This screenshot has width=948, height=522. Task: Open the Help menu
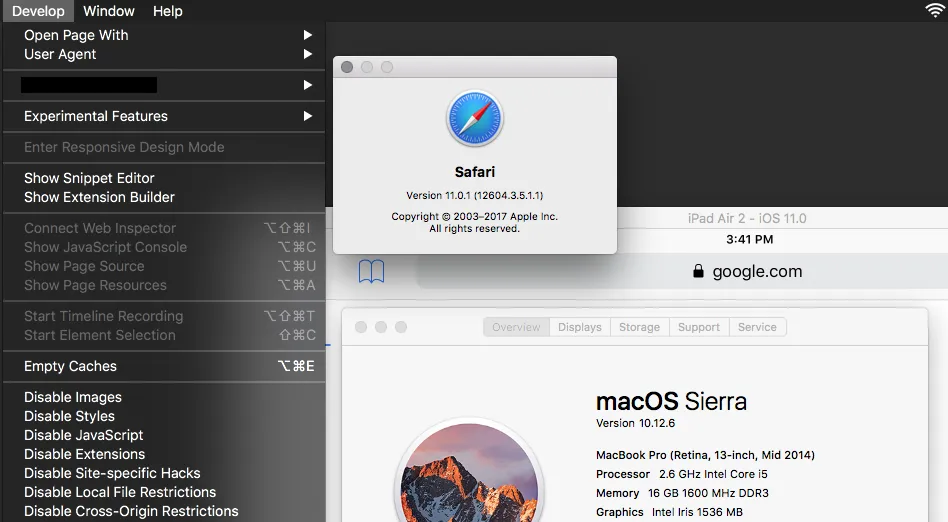point(167,11)
